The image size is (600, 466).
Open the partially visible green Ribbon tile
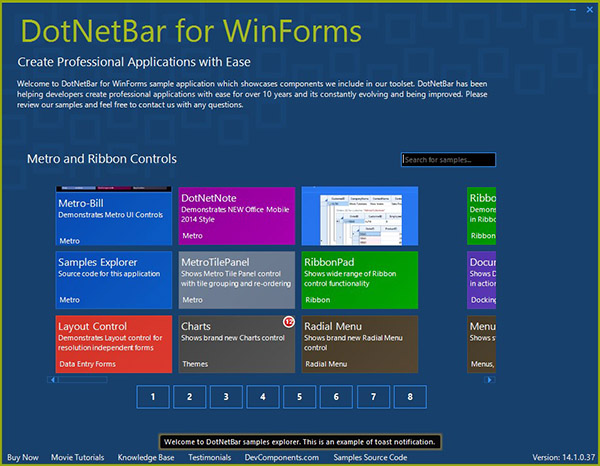tap(481, 216)
